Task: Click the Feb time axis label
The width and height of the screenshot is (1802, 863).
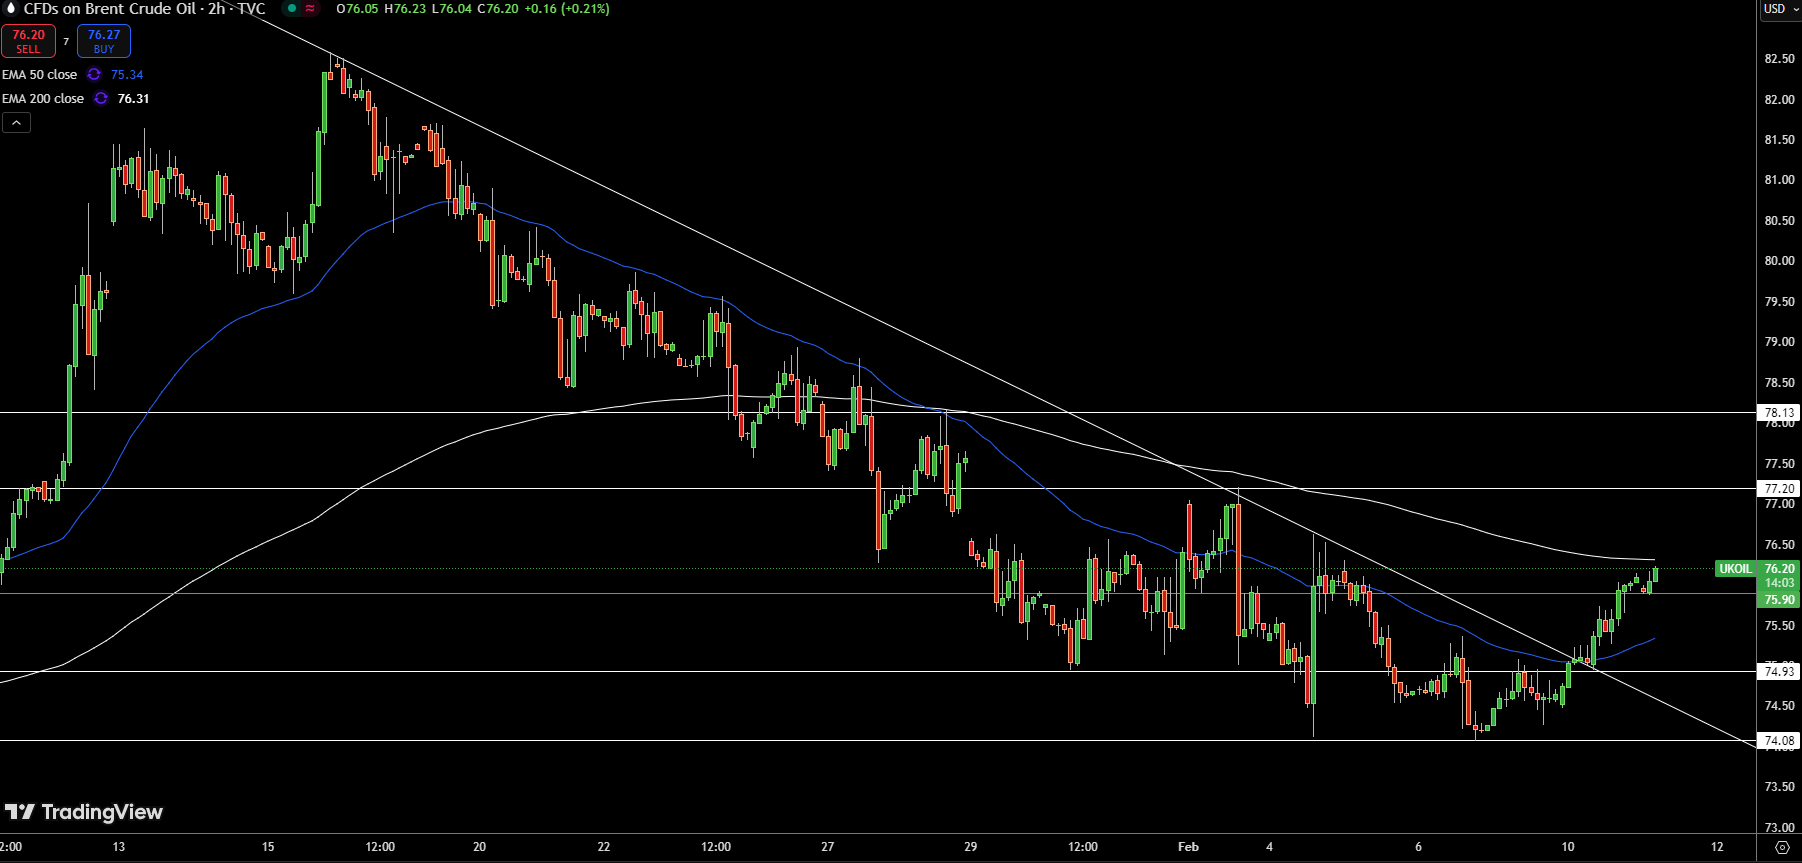Action: click(1188, 846)
